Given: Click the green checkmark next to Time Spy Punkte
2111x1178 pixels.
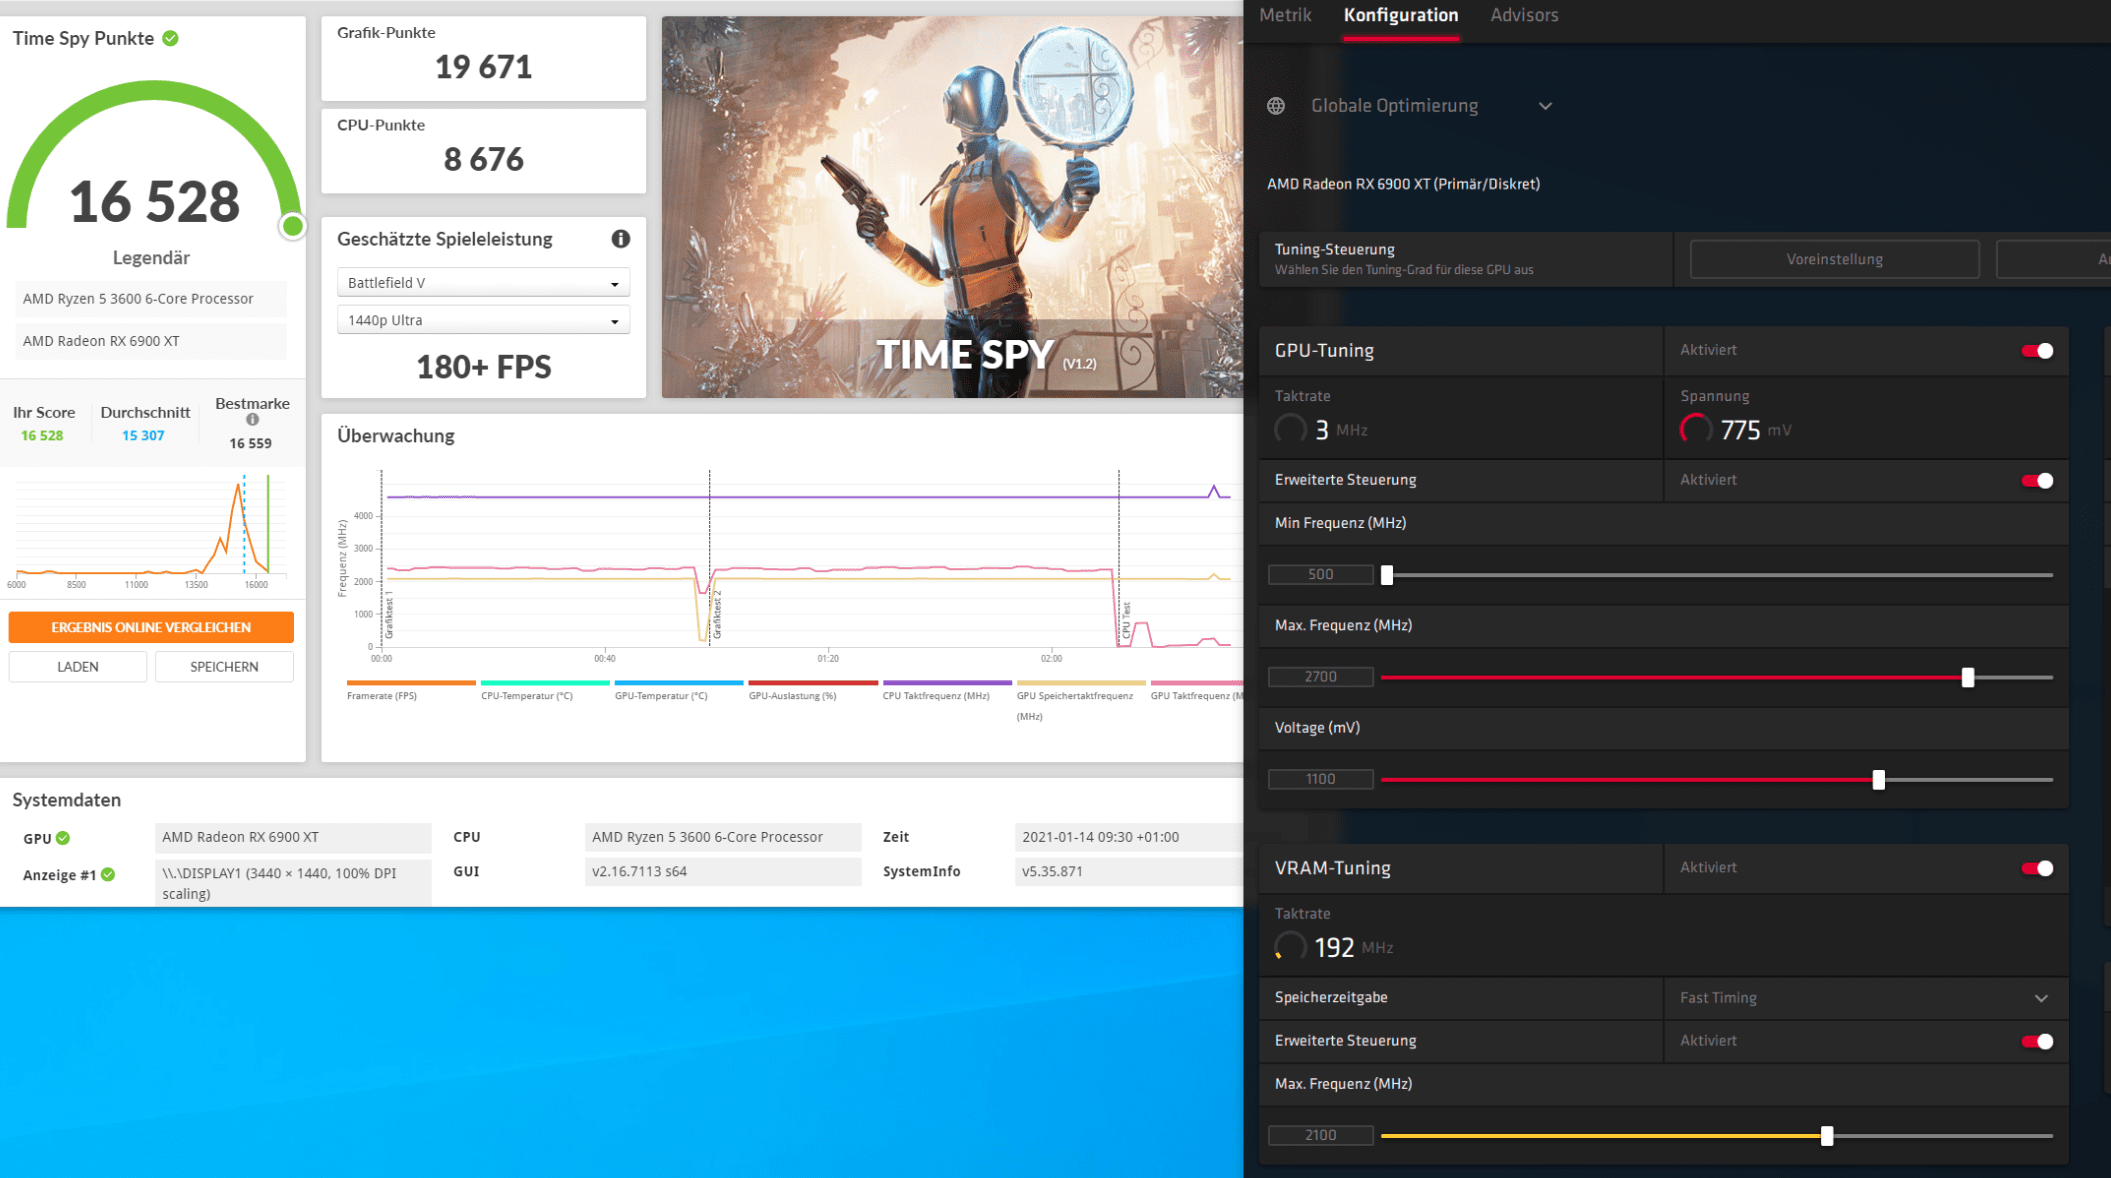Looking at the screenshot, I should click(x=171, y=38).
